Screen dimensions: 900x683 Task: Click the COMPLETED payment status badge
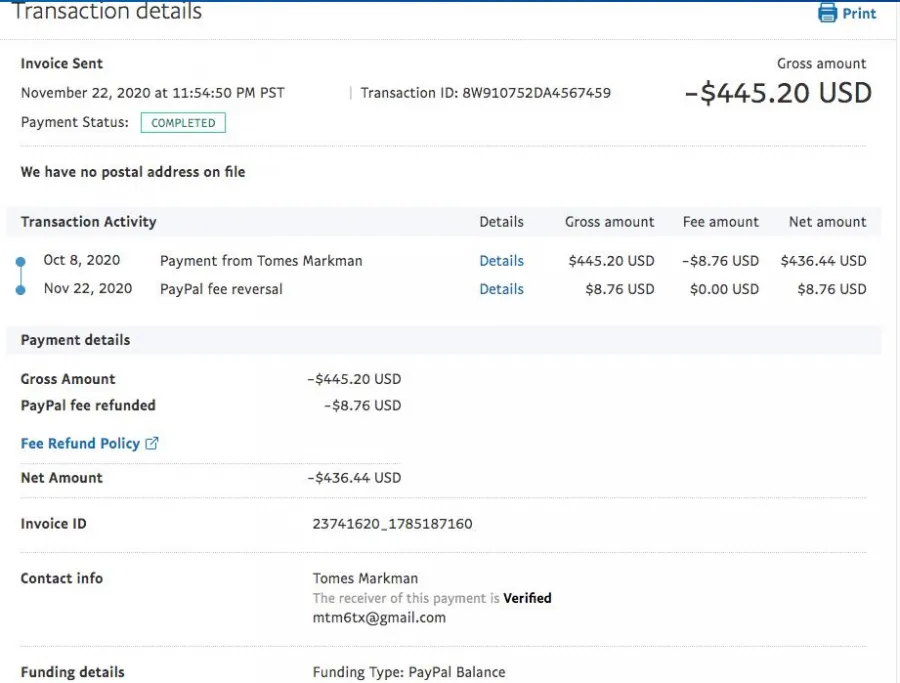pyautogui.click(x=183, y=123)
